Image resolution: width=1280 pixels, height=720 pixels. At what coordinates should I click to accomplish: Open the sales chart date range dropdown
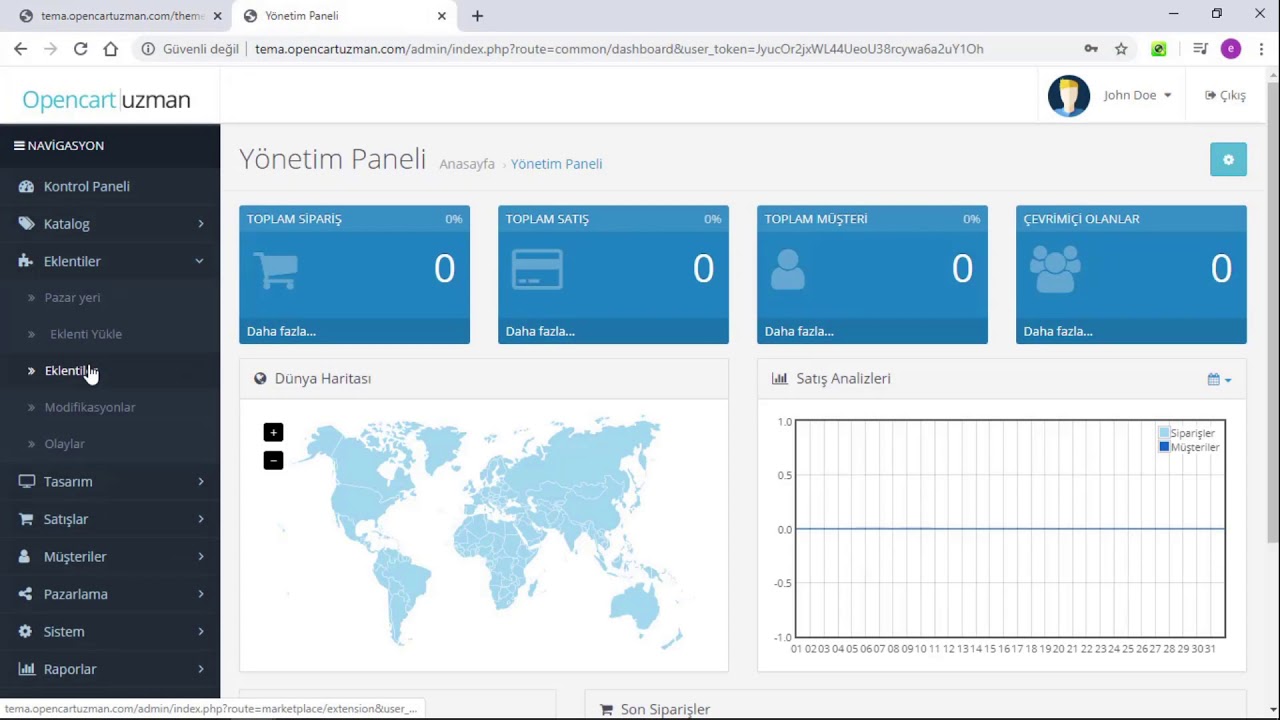point(1219,379)
